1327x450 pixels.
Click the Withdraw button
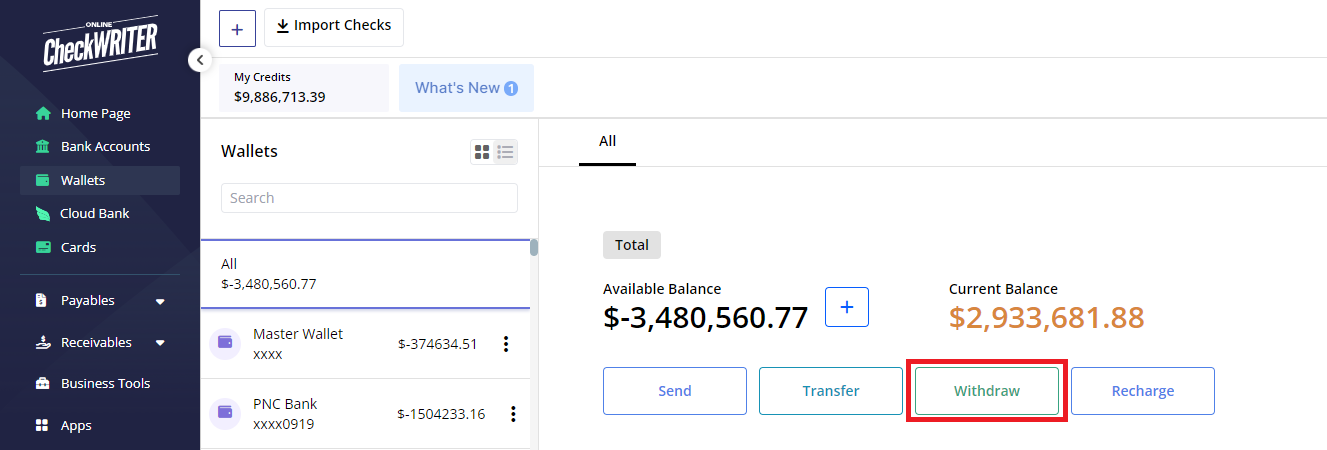tap(986, 391)
